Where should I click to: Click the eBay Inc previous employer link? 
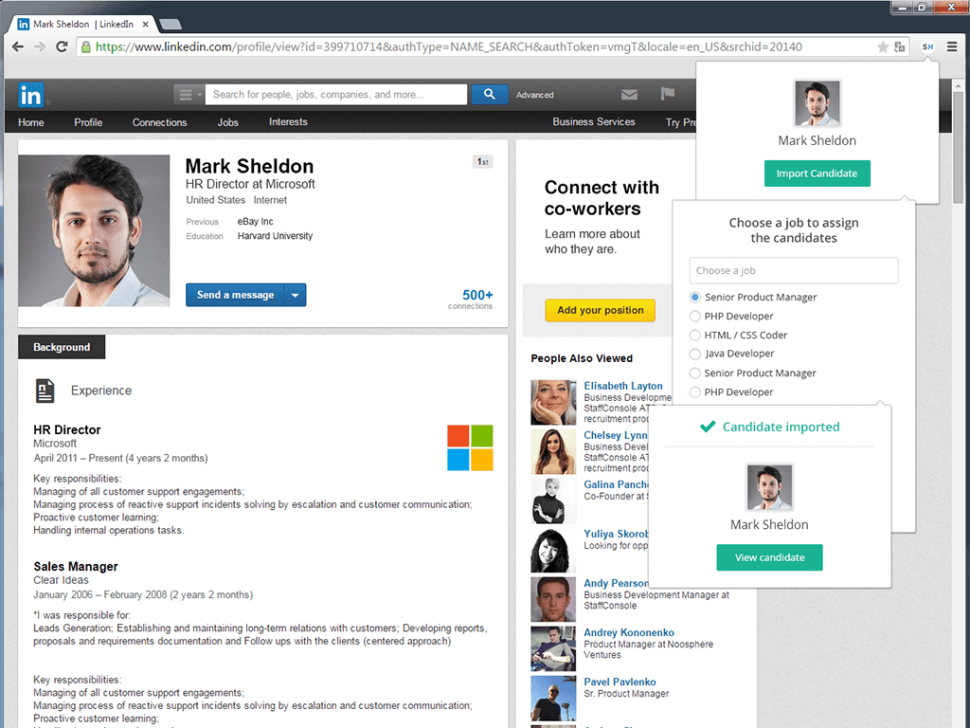click(255, 221)
